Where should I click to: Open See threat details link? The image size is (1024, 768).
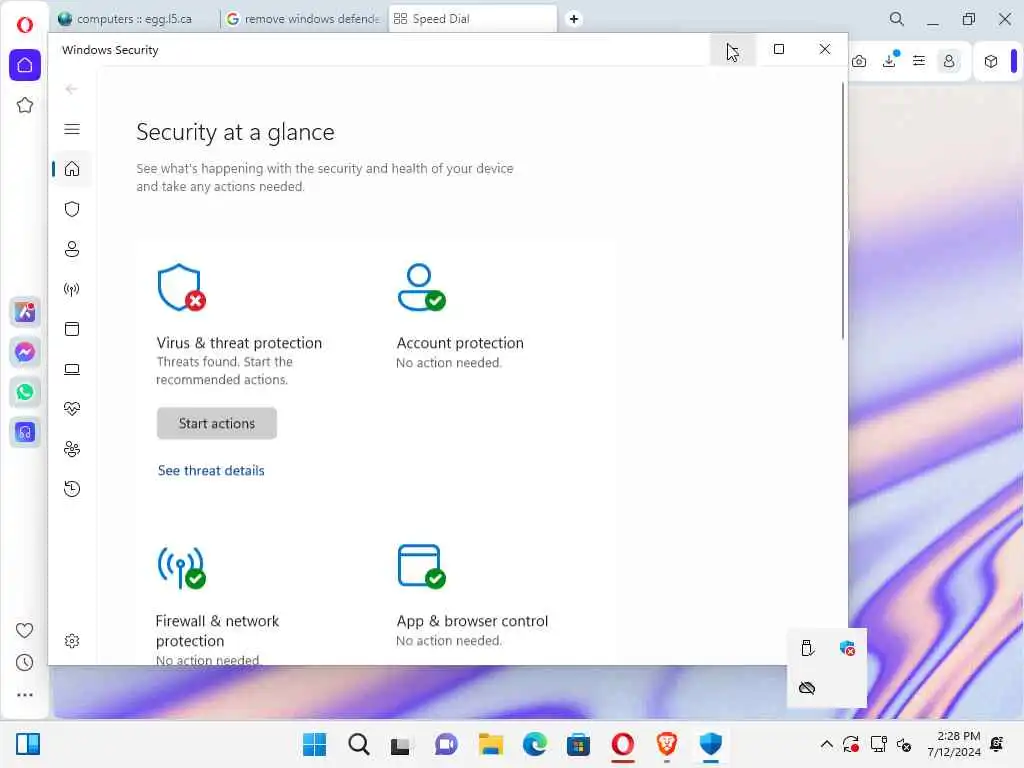tap(211, 470)
